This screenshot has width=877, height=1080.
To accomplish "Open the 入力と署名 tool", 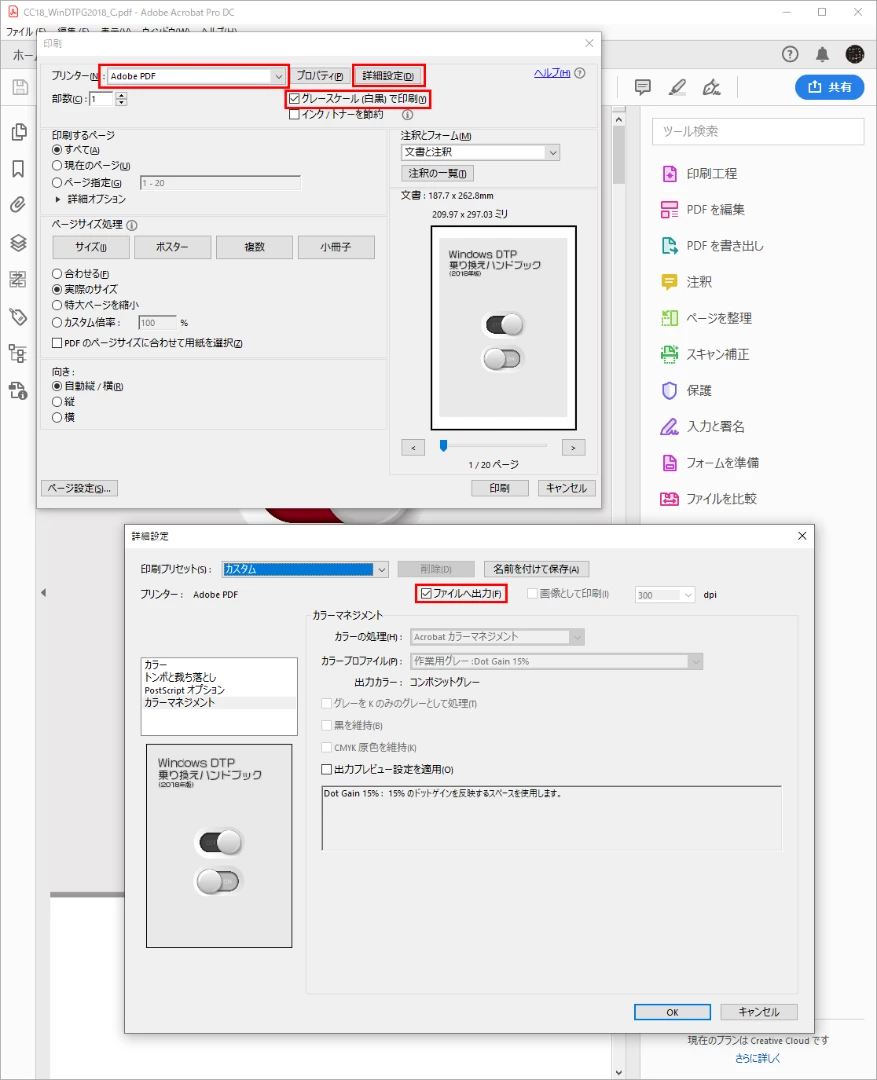I will tap(702, 426).
